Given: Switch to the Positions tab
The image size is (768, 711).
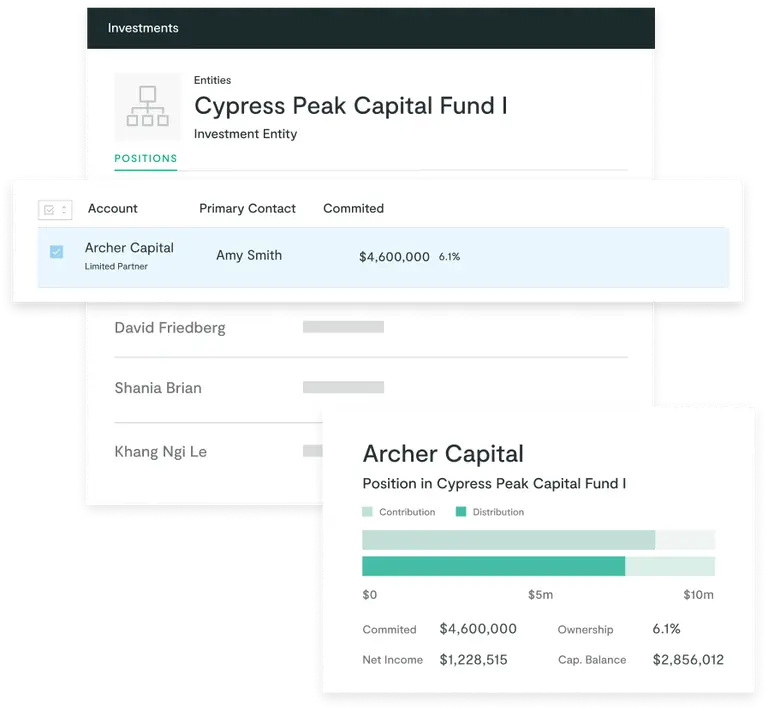Looking at the screenshot, I should click(x=145, y=158).
